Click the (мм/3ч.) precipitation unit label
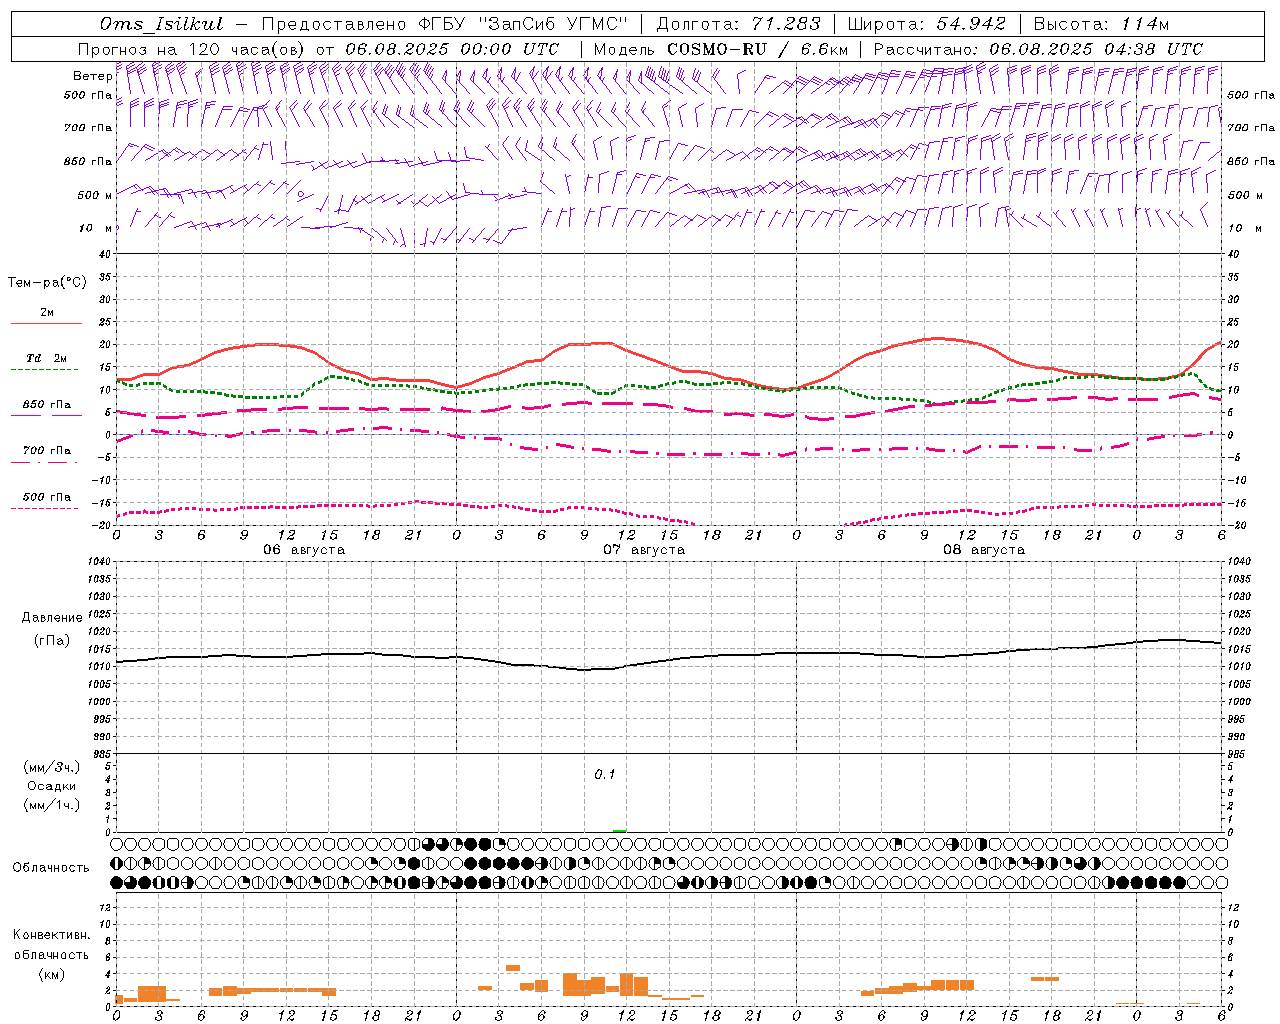Screen dimensions: 1280x1024 point(52,767)
